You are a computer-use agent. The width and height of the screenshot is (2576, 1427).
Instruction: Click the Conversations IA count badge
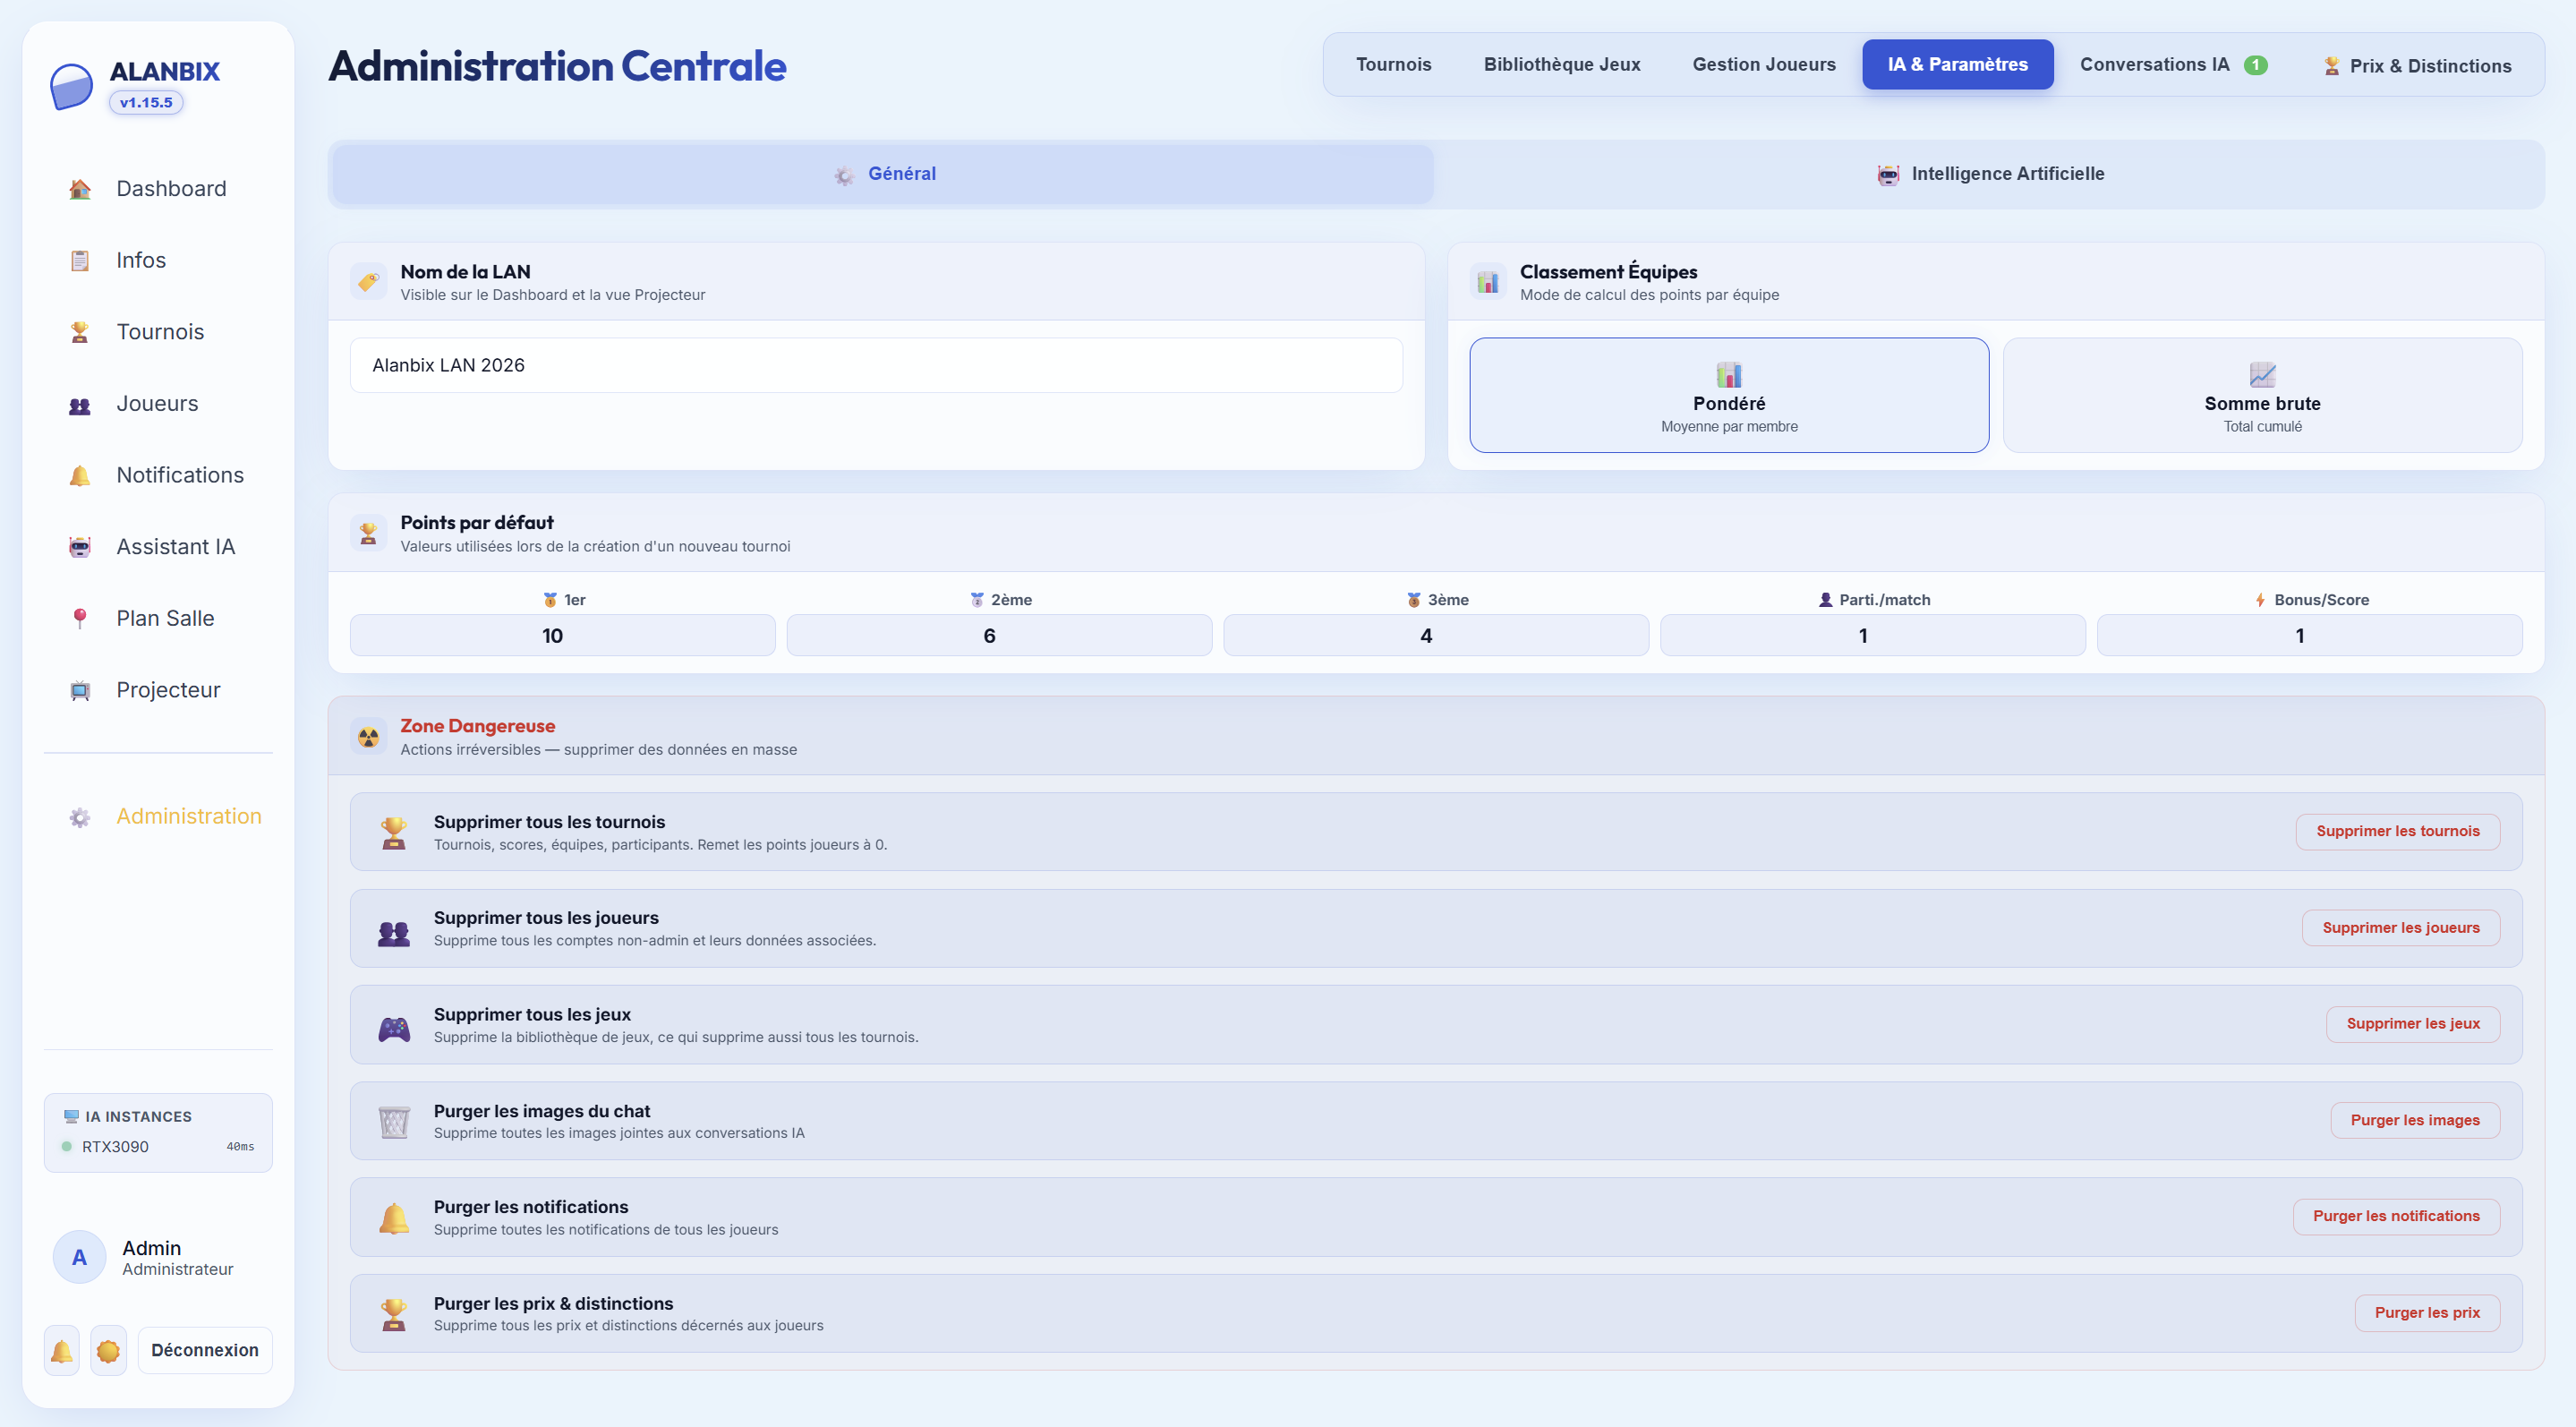[x=2255, y=65]
